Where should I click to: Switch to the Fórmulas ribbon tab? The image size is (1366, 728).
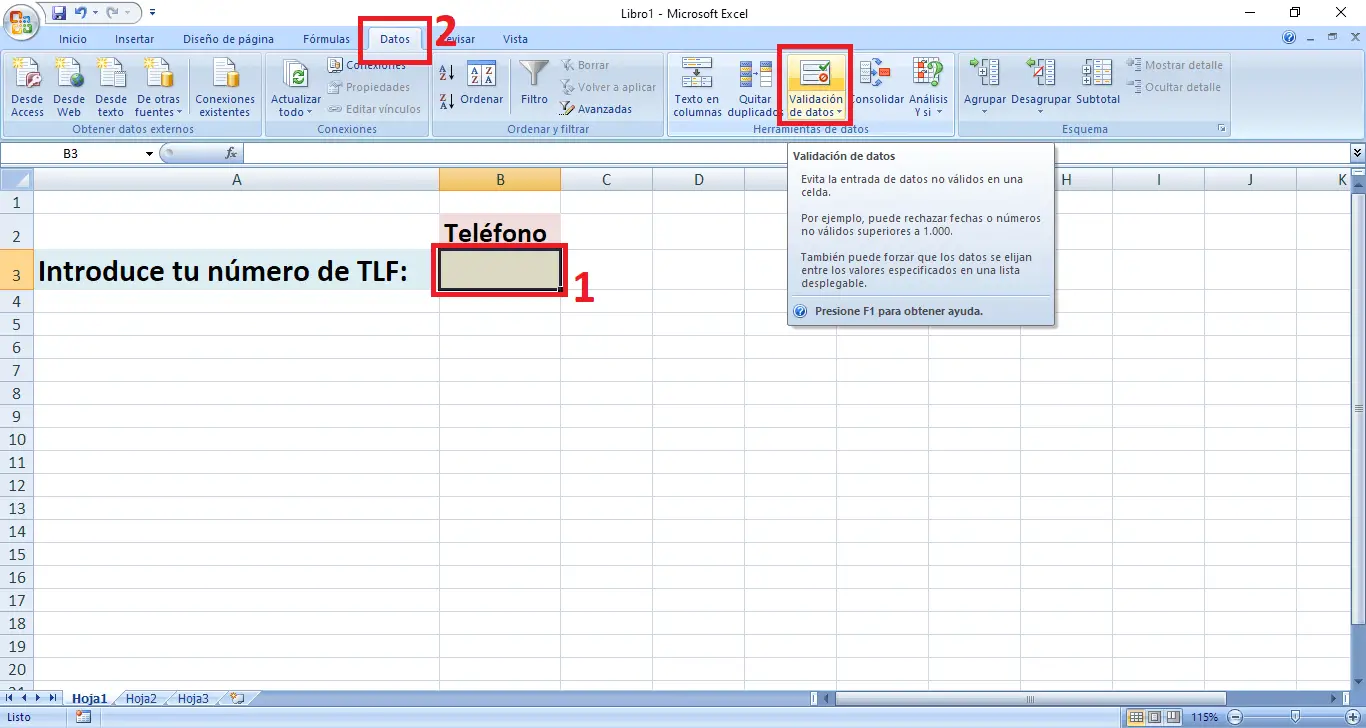[325, 39]
